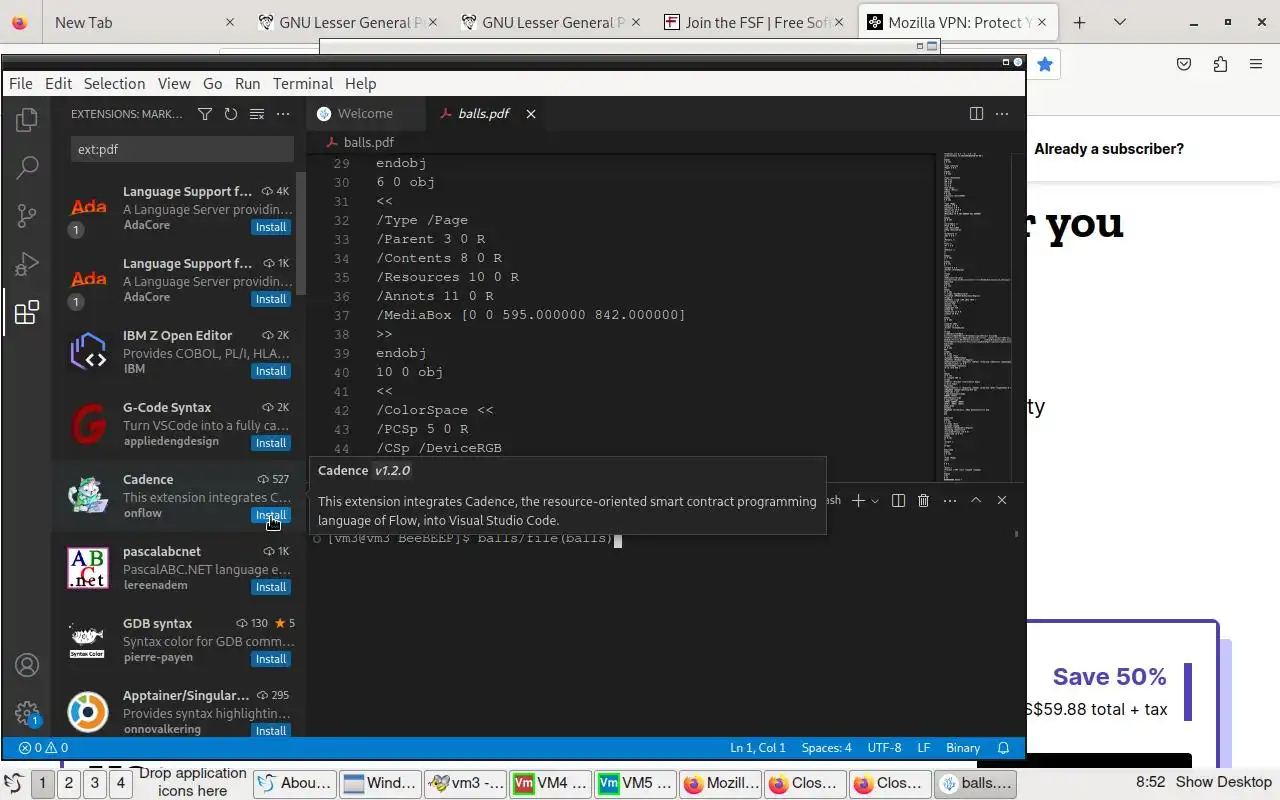The width and height of the screenshot is (1280, 800).
Task: Open the Run and Debug view
Action: (x=27, y=264)
